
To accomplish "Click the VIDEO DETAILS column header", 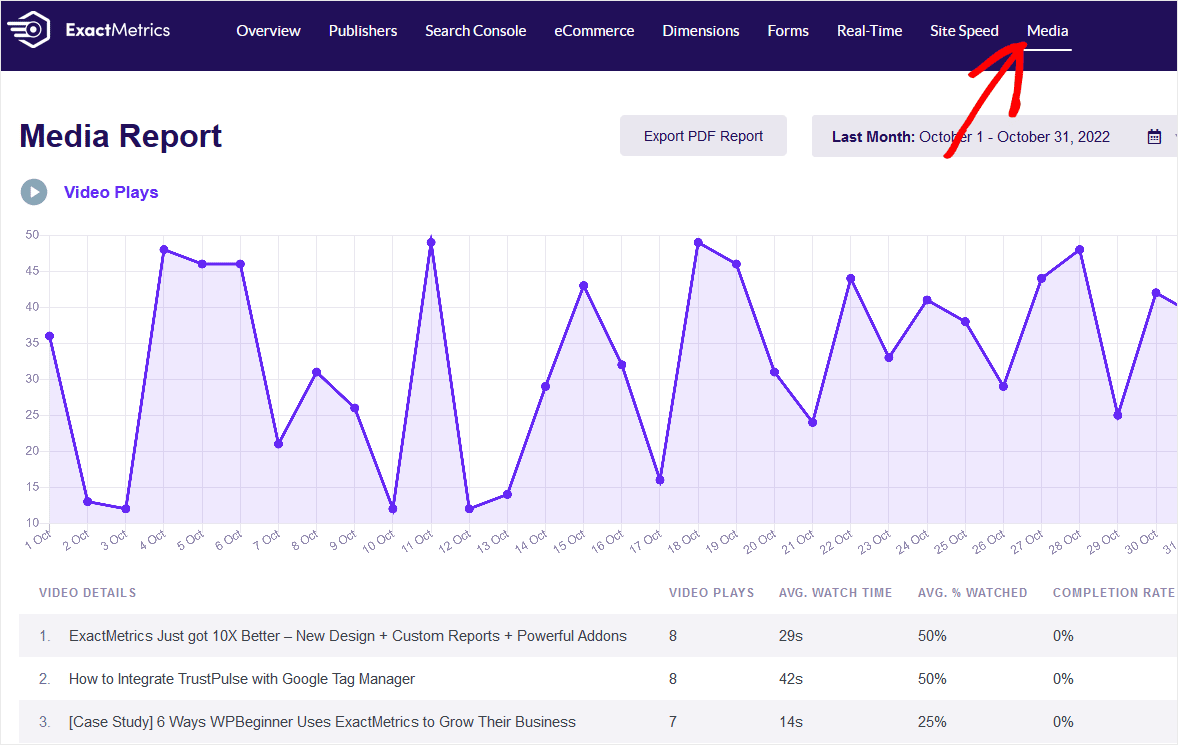I will (88, 593).
